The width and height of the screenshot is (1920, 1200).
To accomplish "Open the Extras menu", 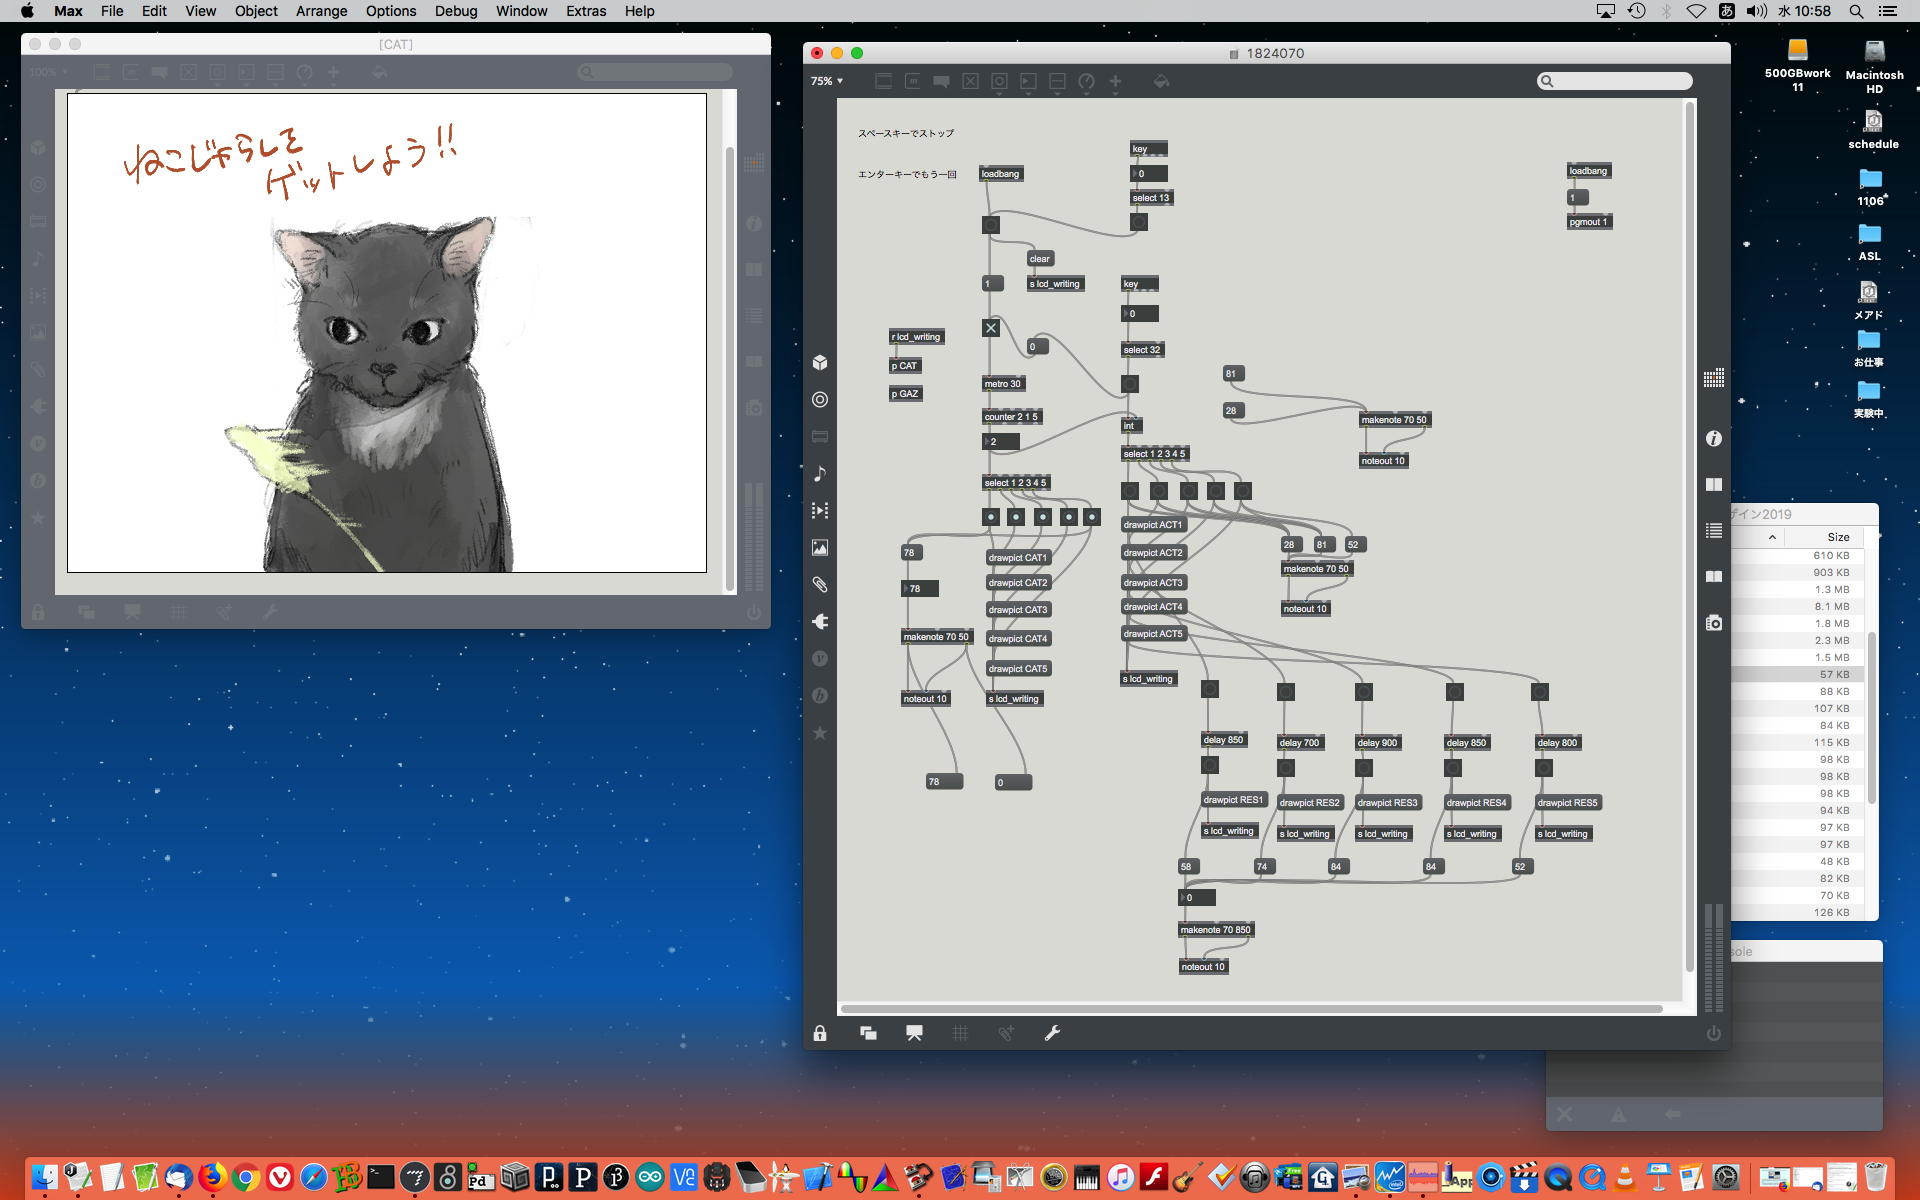I will click(x=585, y=11).
